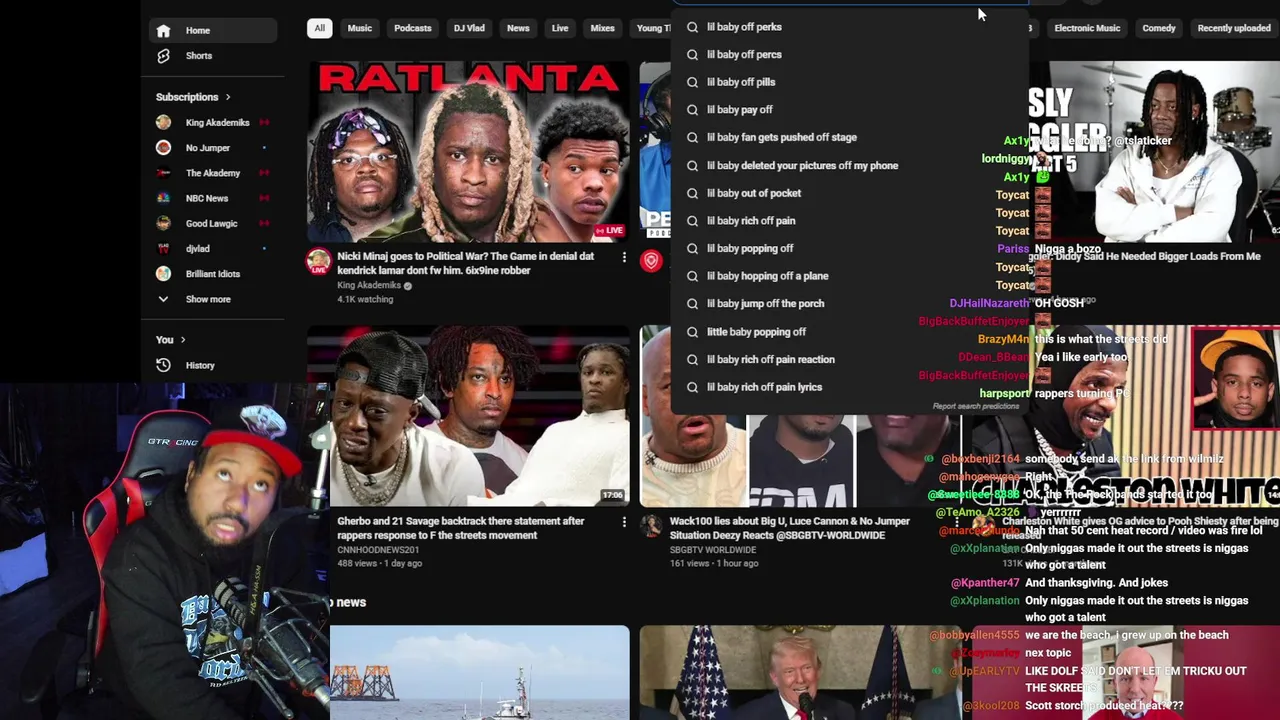Open Wack100 lies about Big U video title
This screenshot has height=720, width=1280.
[790, 528]
